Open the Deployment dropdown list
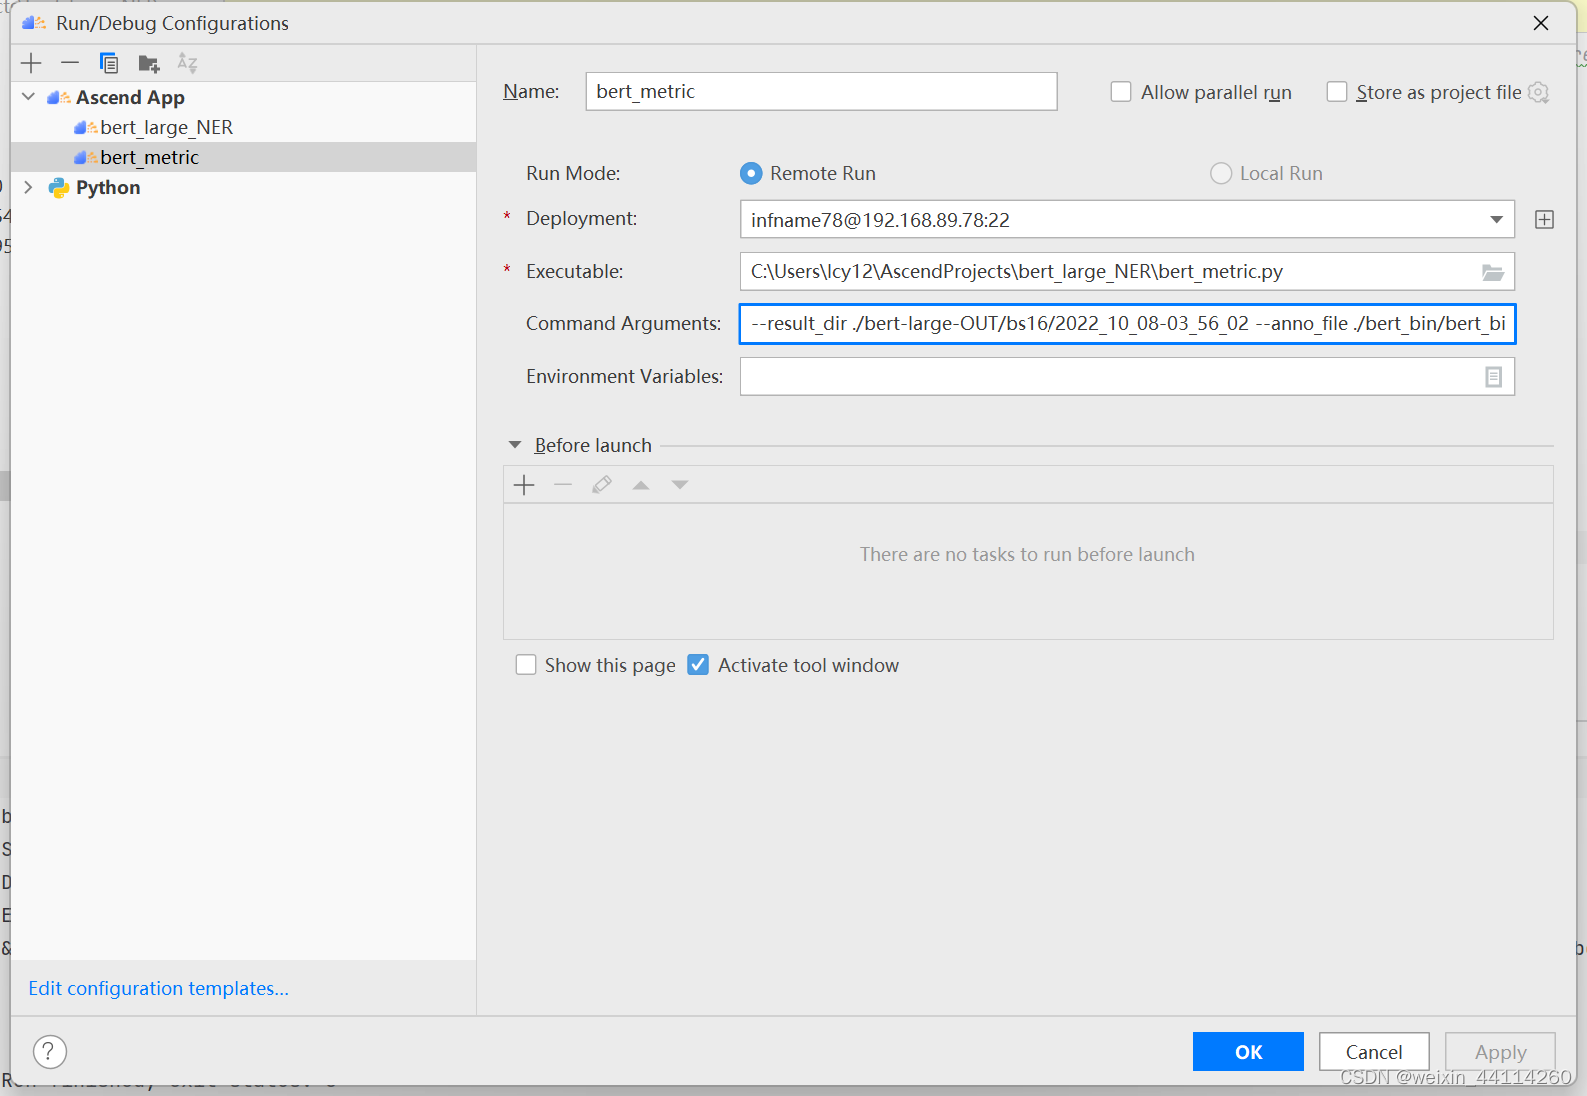 point(1496,220)
